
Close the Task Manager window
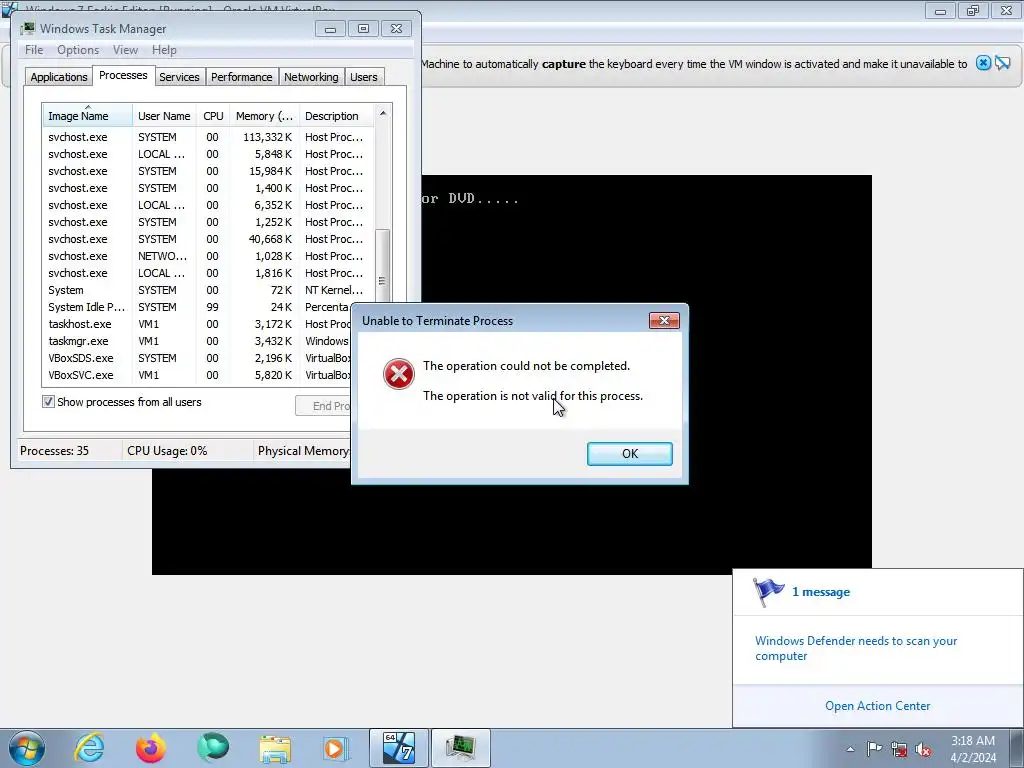396,29
